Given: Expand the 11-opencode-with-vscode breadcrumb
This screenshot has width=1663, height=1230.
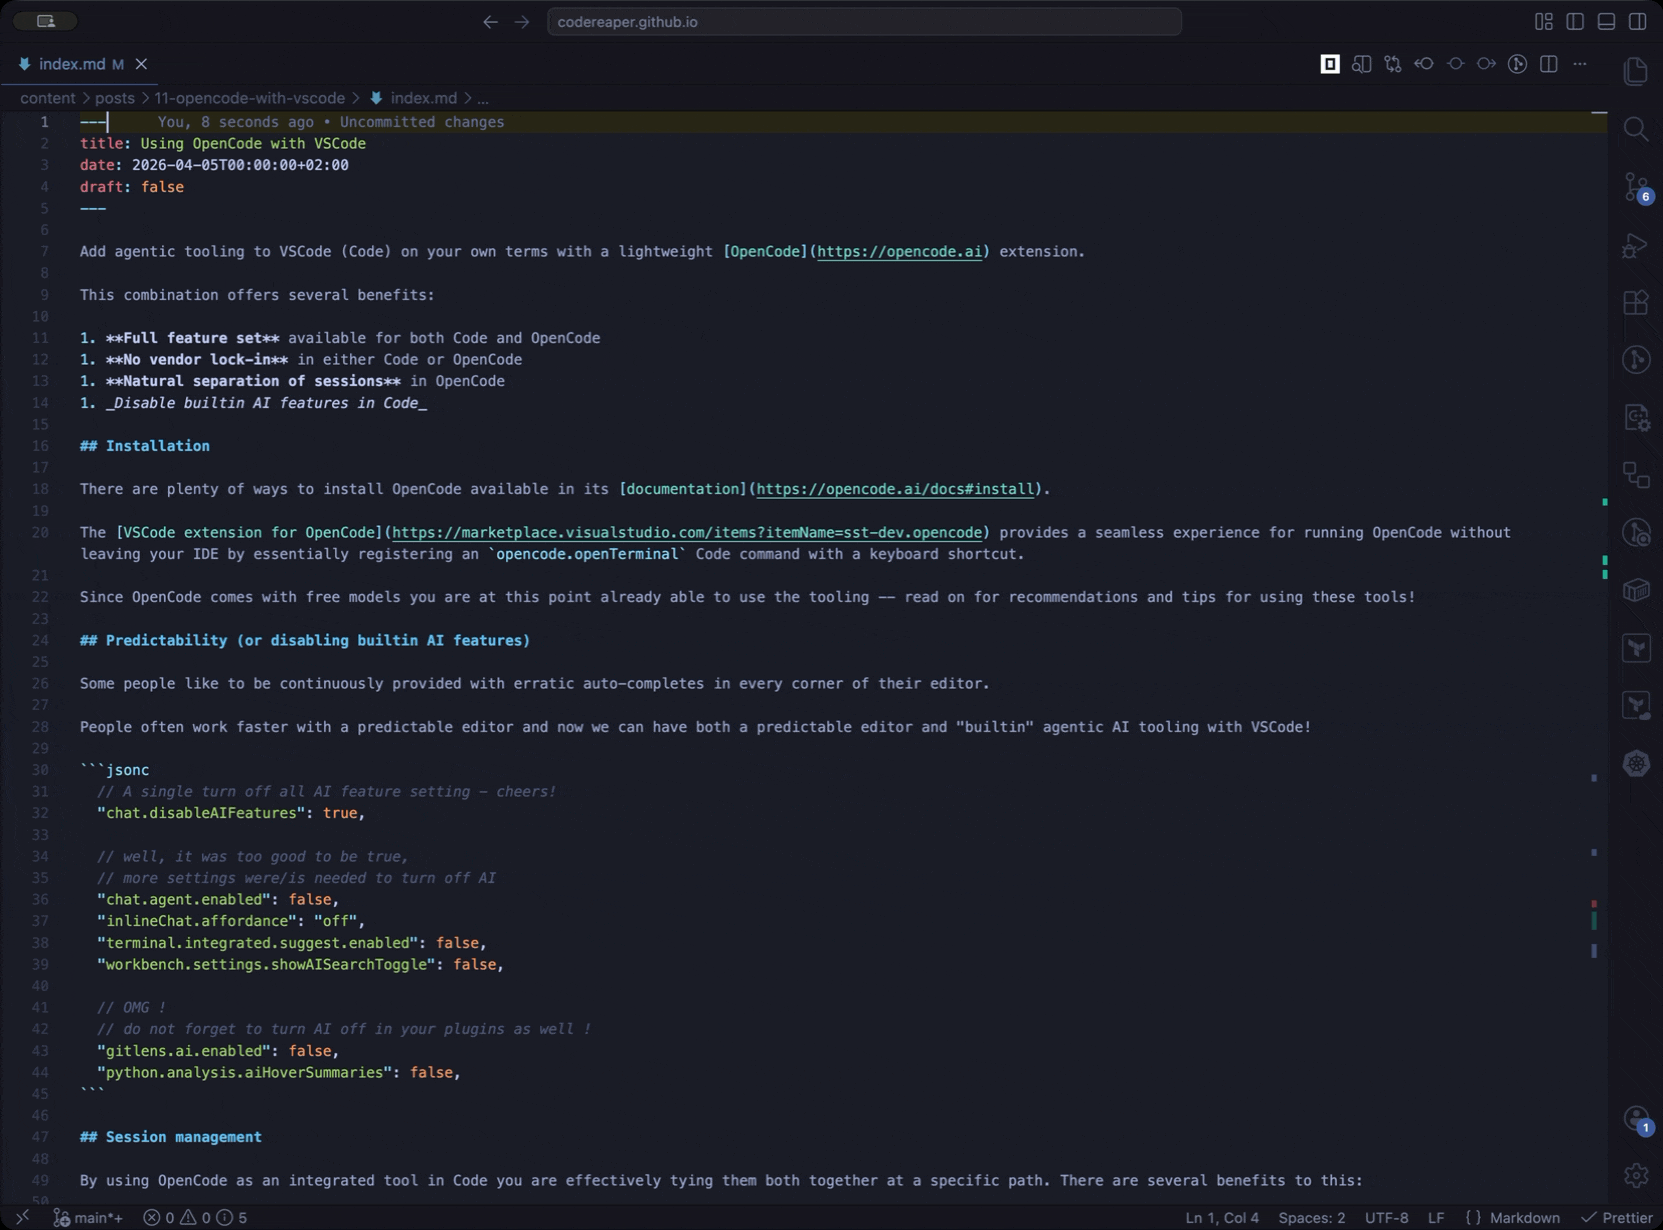Looking at the screenshot, I should coord(250,98).
